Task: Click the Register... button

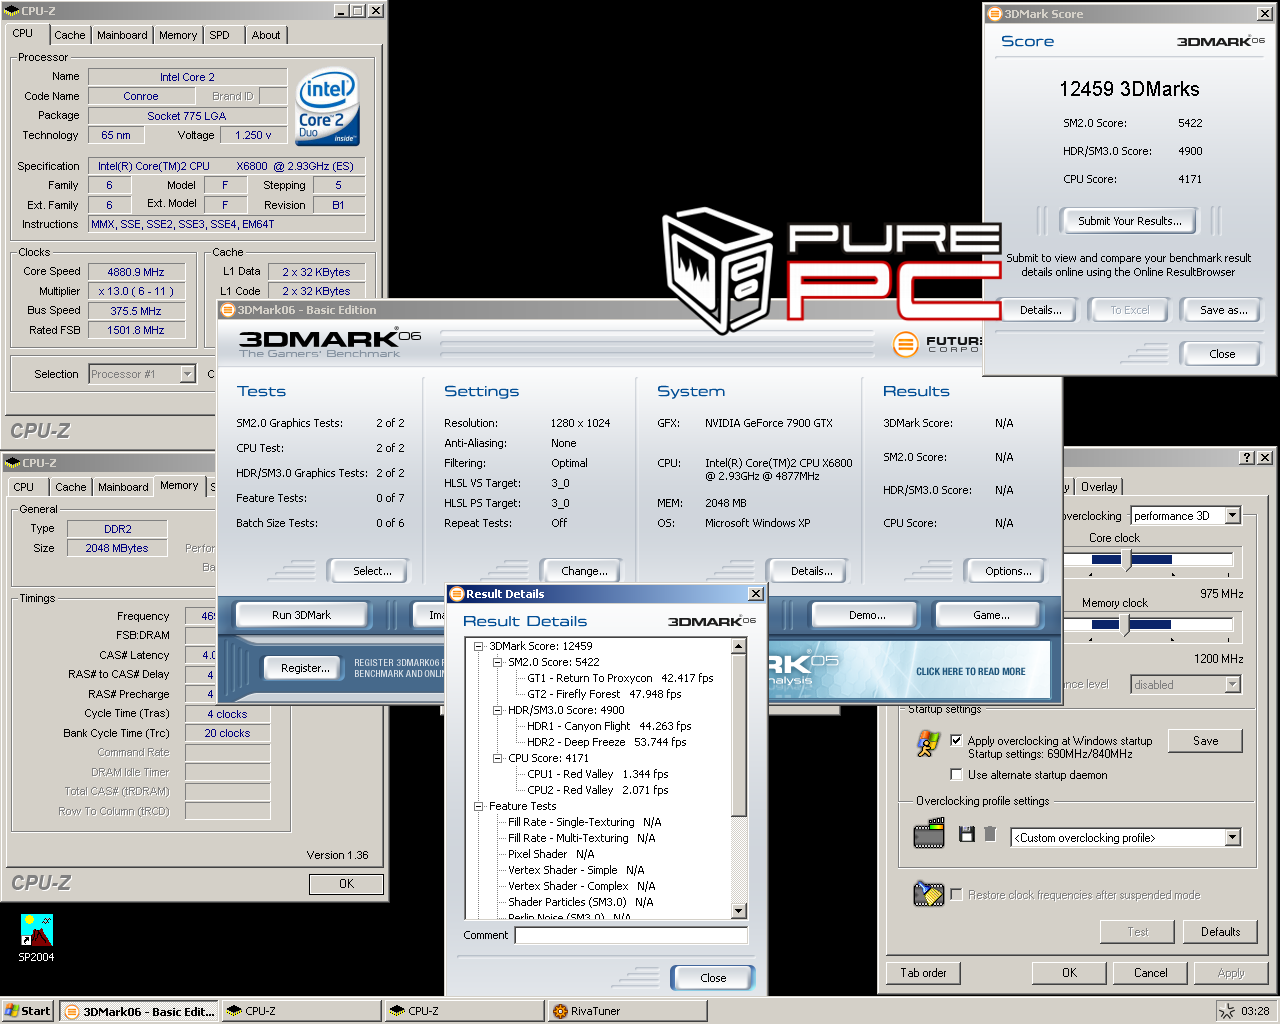Action: (305, 668)
